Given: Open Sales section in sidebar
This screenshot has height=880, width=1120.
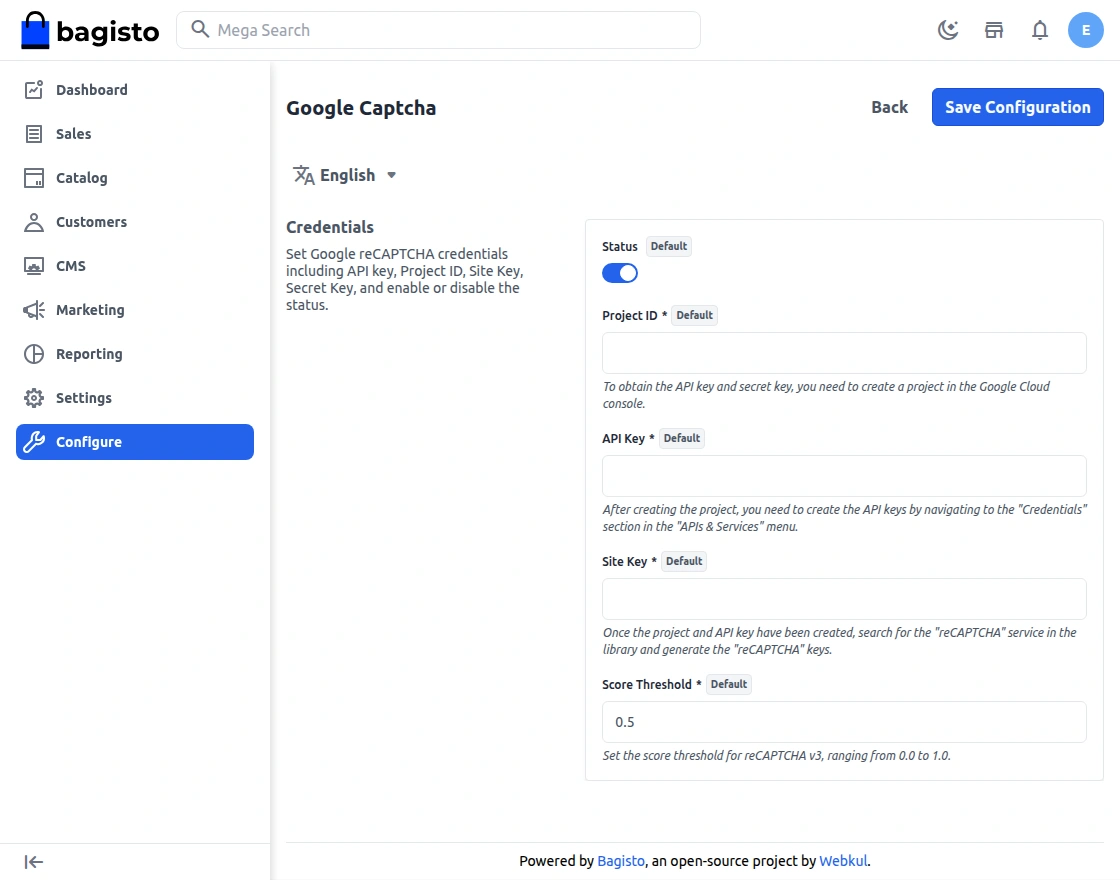Looking at the screenshot, I should click(73, 134).
